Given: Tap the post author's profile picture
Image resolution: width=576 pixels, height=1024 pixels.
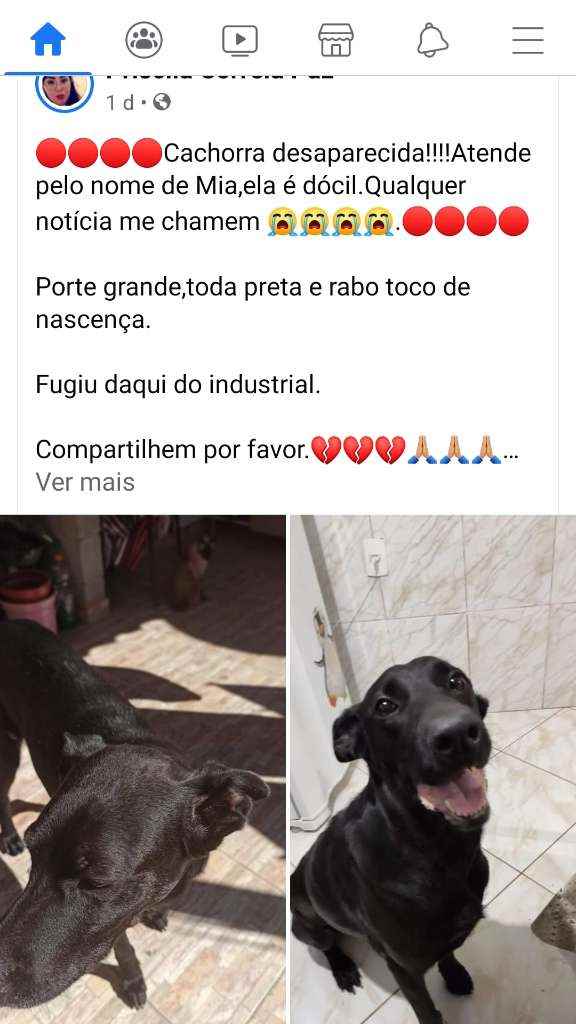Looking at the screenshot, I should (65, 89).
